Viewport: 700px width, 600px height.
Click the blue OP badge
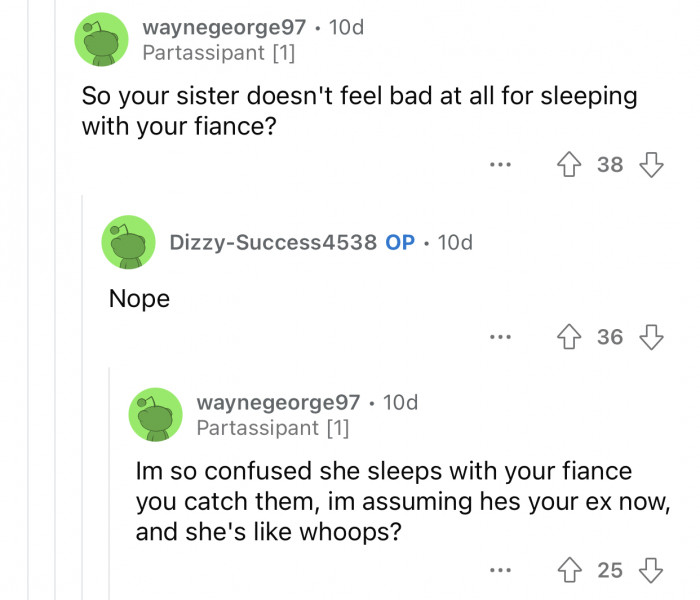pos(400,242)
